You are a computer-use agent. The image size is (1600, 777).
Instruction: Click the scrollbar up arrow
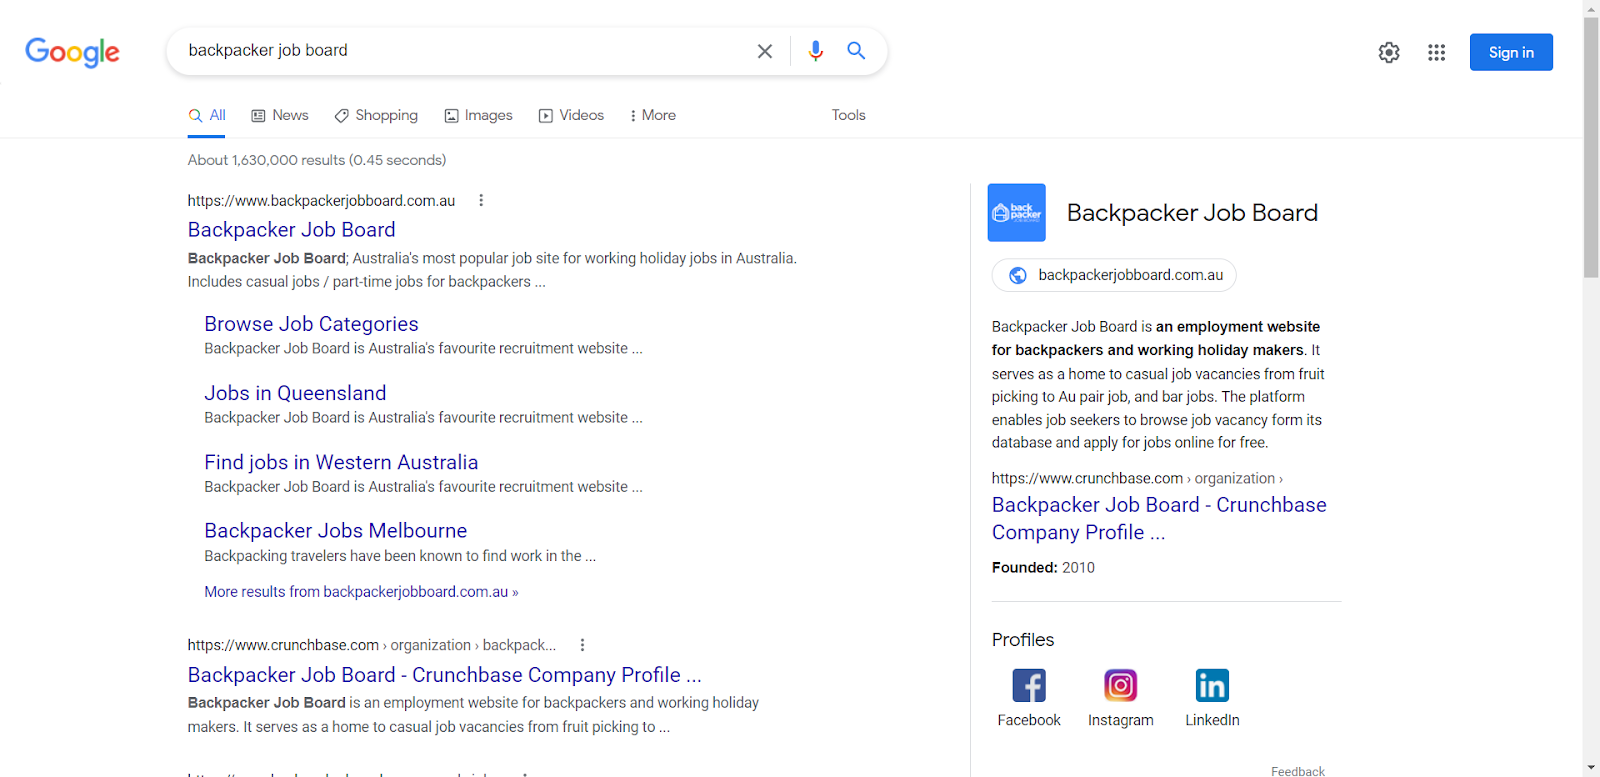pyautogui.click(x=1591, y=8)
